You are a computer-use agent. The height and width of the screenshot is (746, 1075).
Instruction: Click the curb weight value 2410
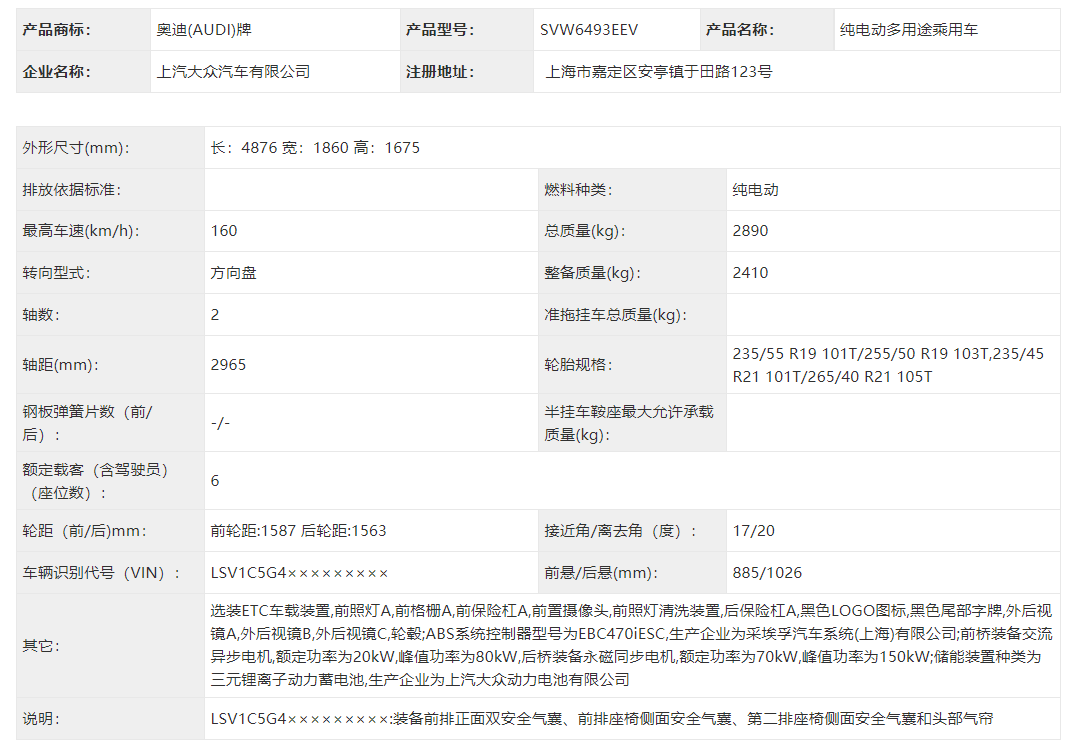(x=750, y=273)
